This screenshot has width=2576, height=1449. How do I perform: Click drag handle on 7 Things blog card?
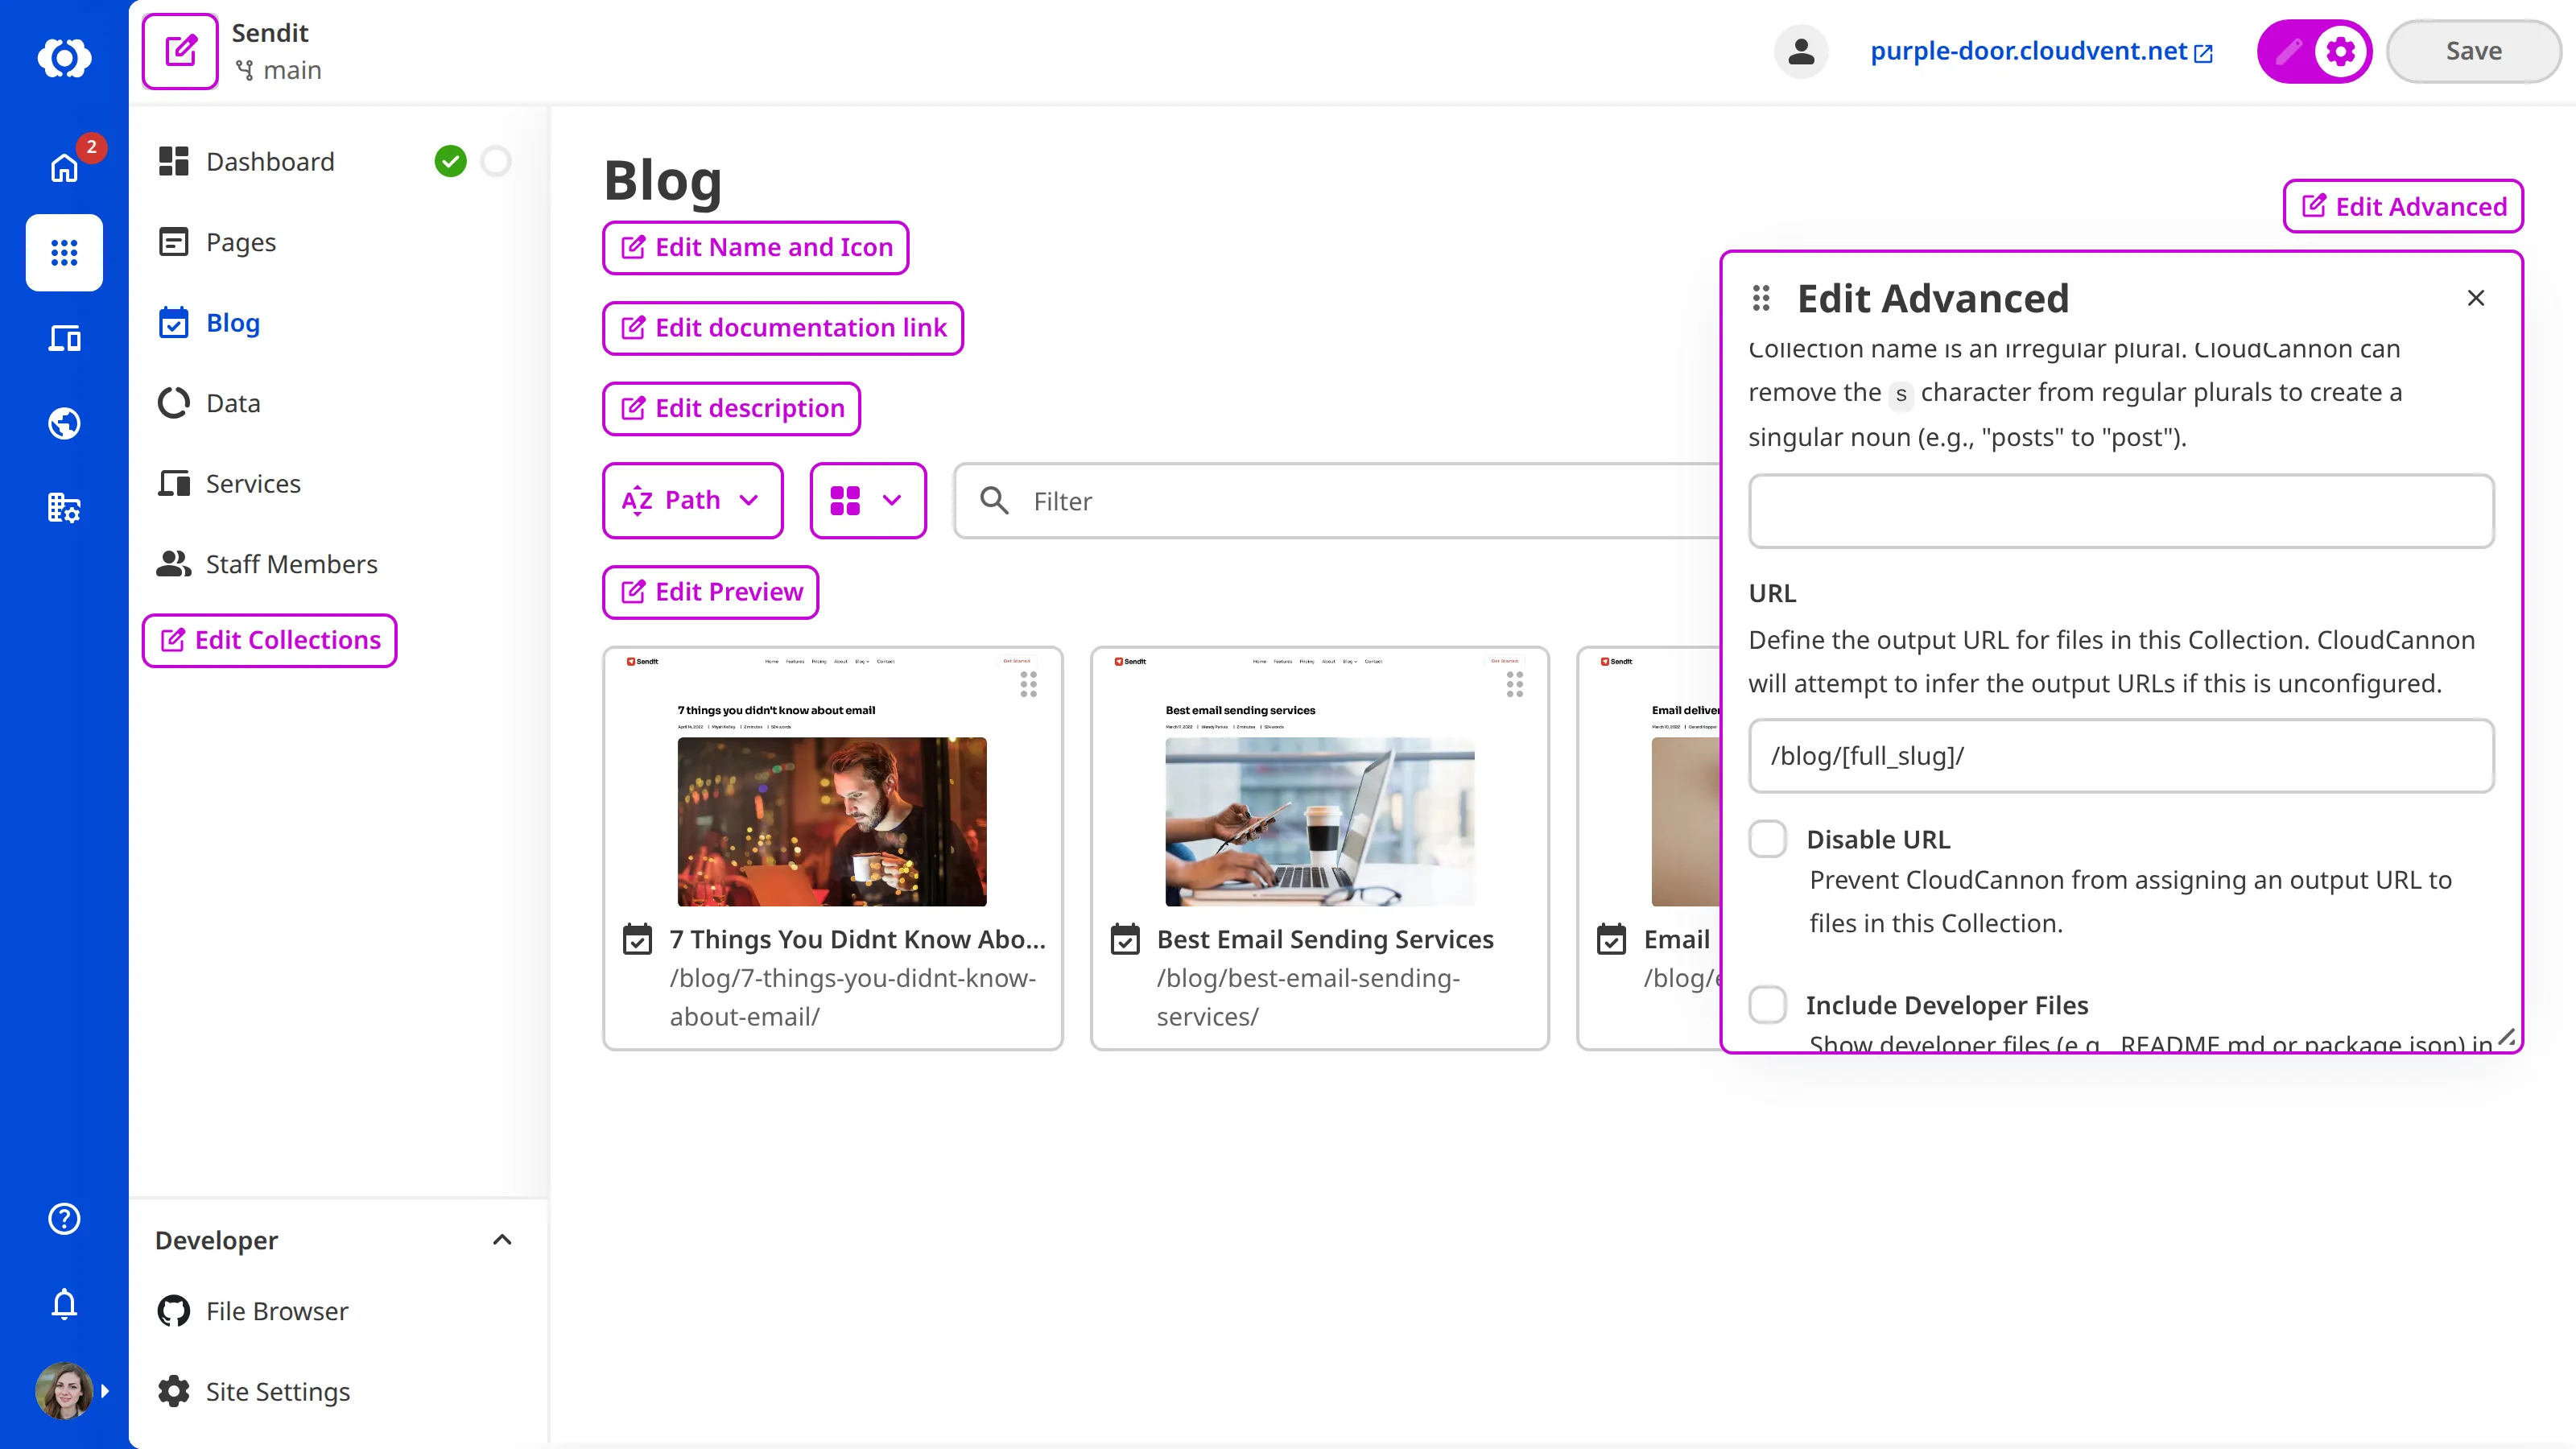(x=1028, y=684)
